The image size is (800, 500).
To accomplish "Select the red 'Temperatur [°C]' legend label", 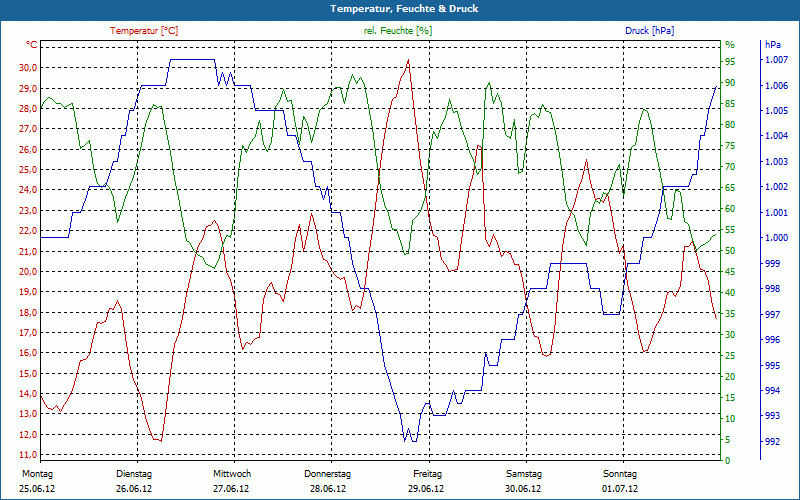I will [144, 31].
